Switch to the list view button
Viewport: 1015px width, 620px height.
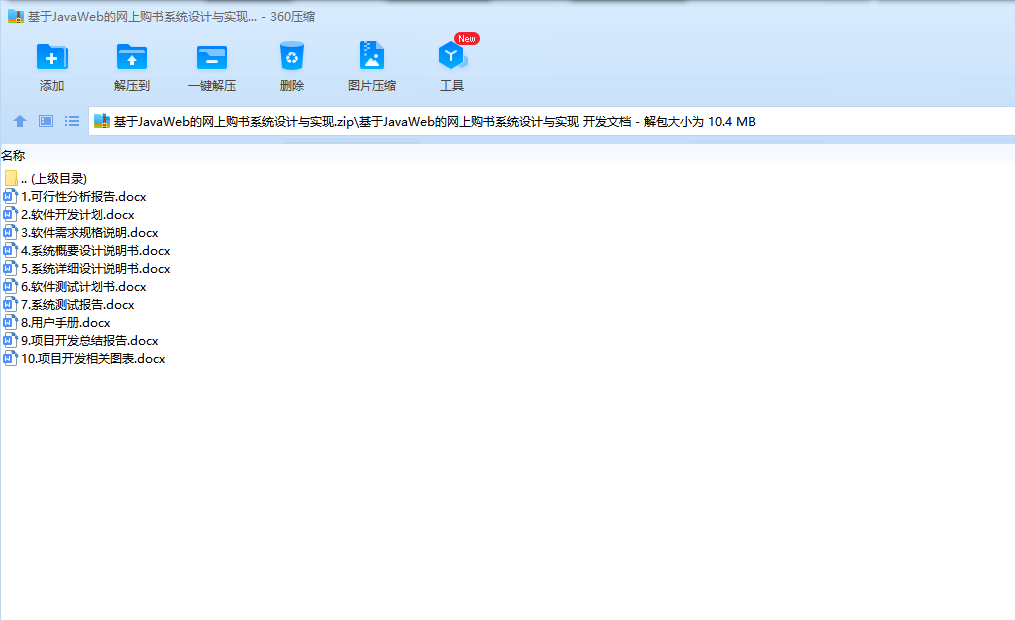click(x=72, y=121)
